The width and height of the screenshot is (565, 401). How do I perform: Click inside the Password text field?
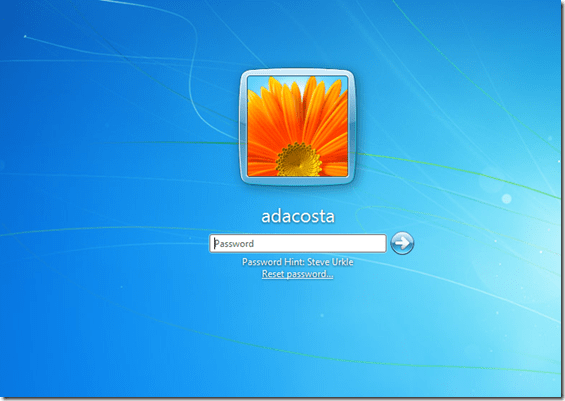click(298, 244)
